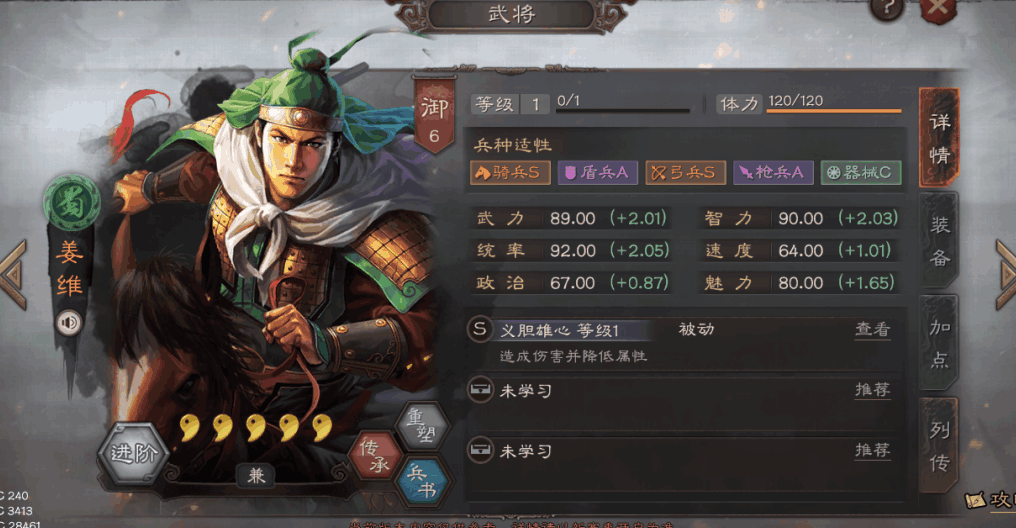
Task: Open the 列传 tab
Action: pyautogui.click(x=939, y=446)
